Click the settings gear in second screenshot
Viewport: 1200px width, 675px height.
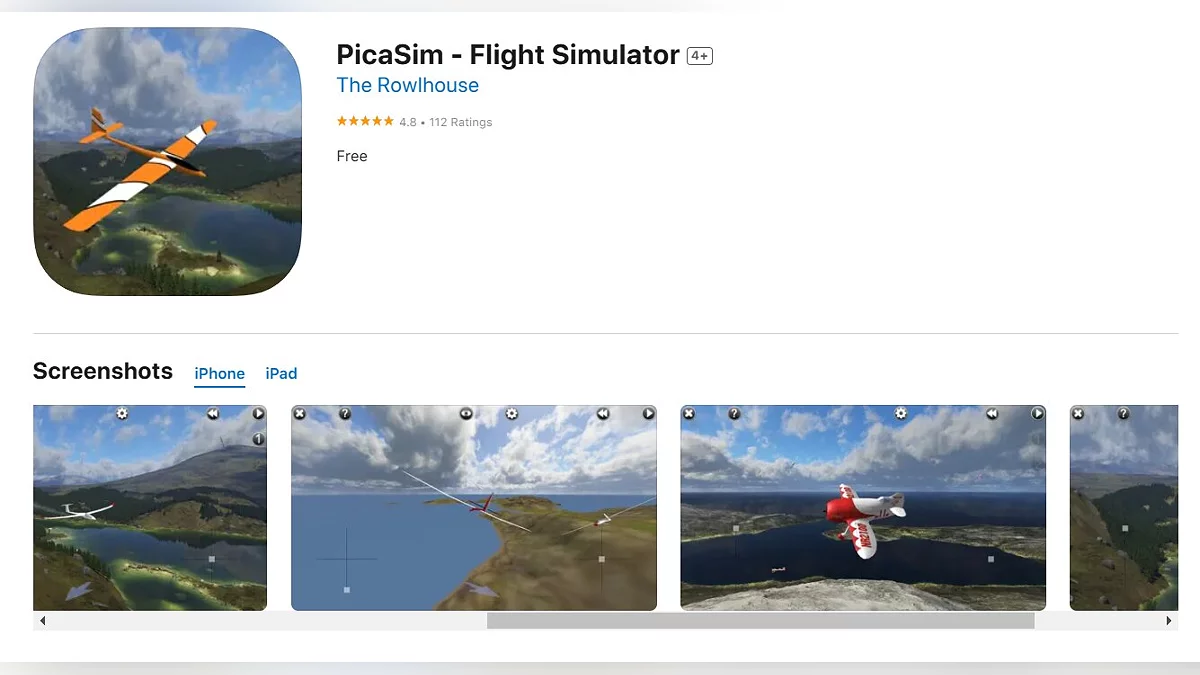(512, 413)
